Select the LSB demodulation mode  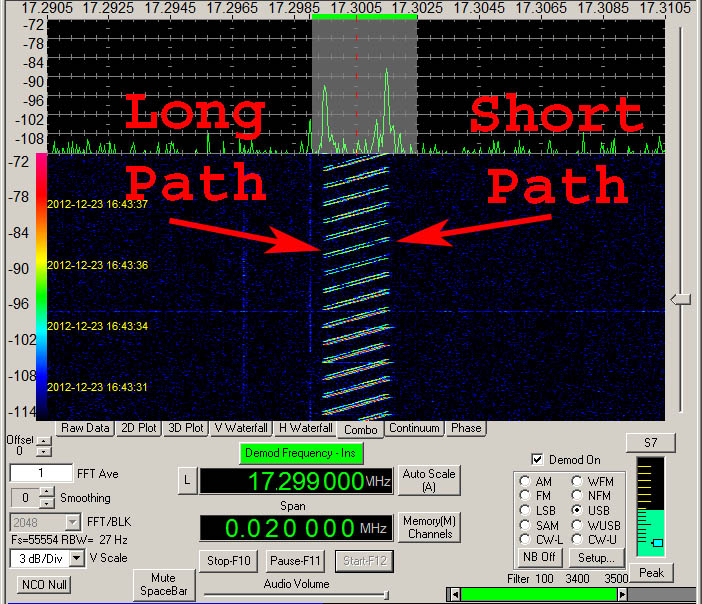(525, 510)
